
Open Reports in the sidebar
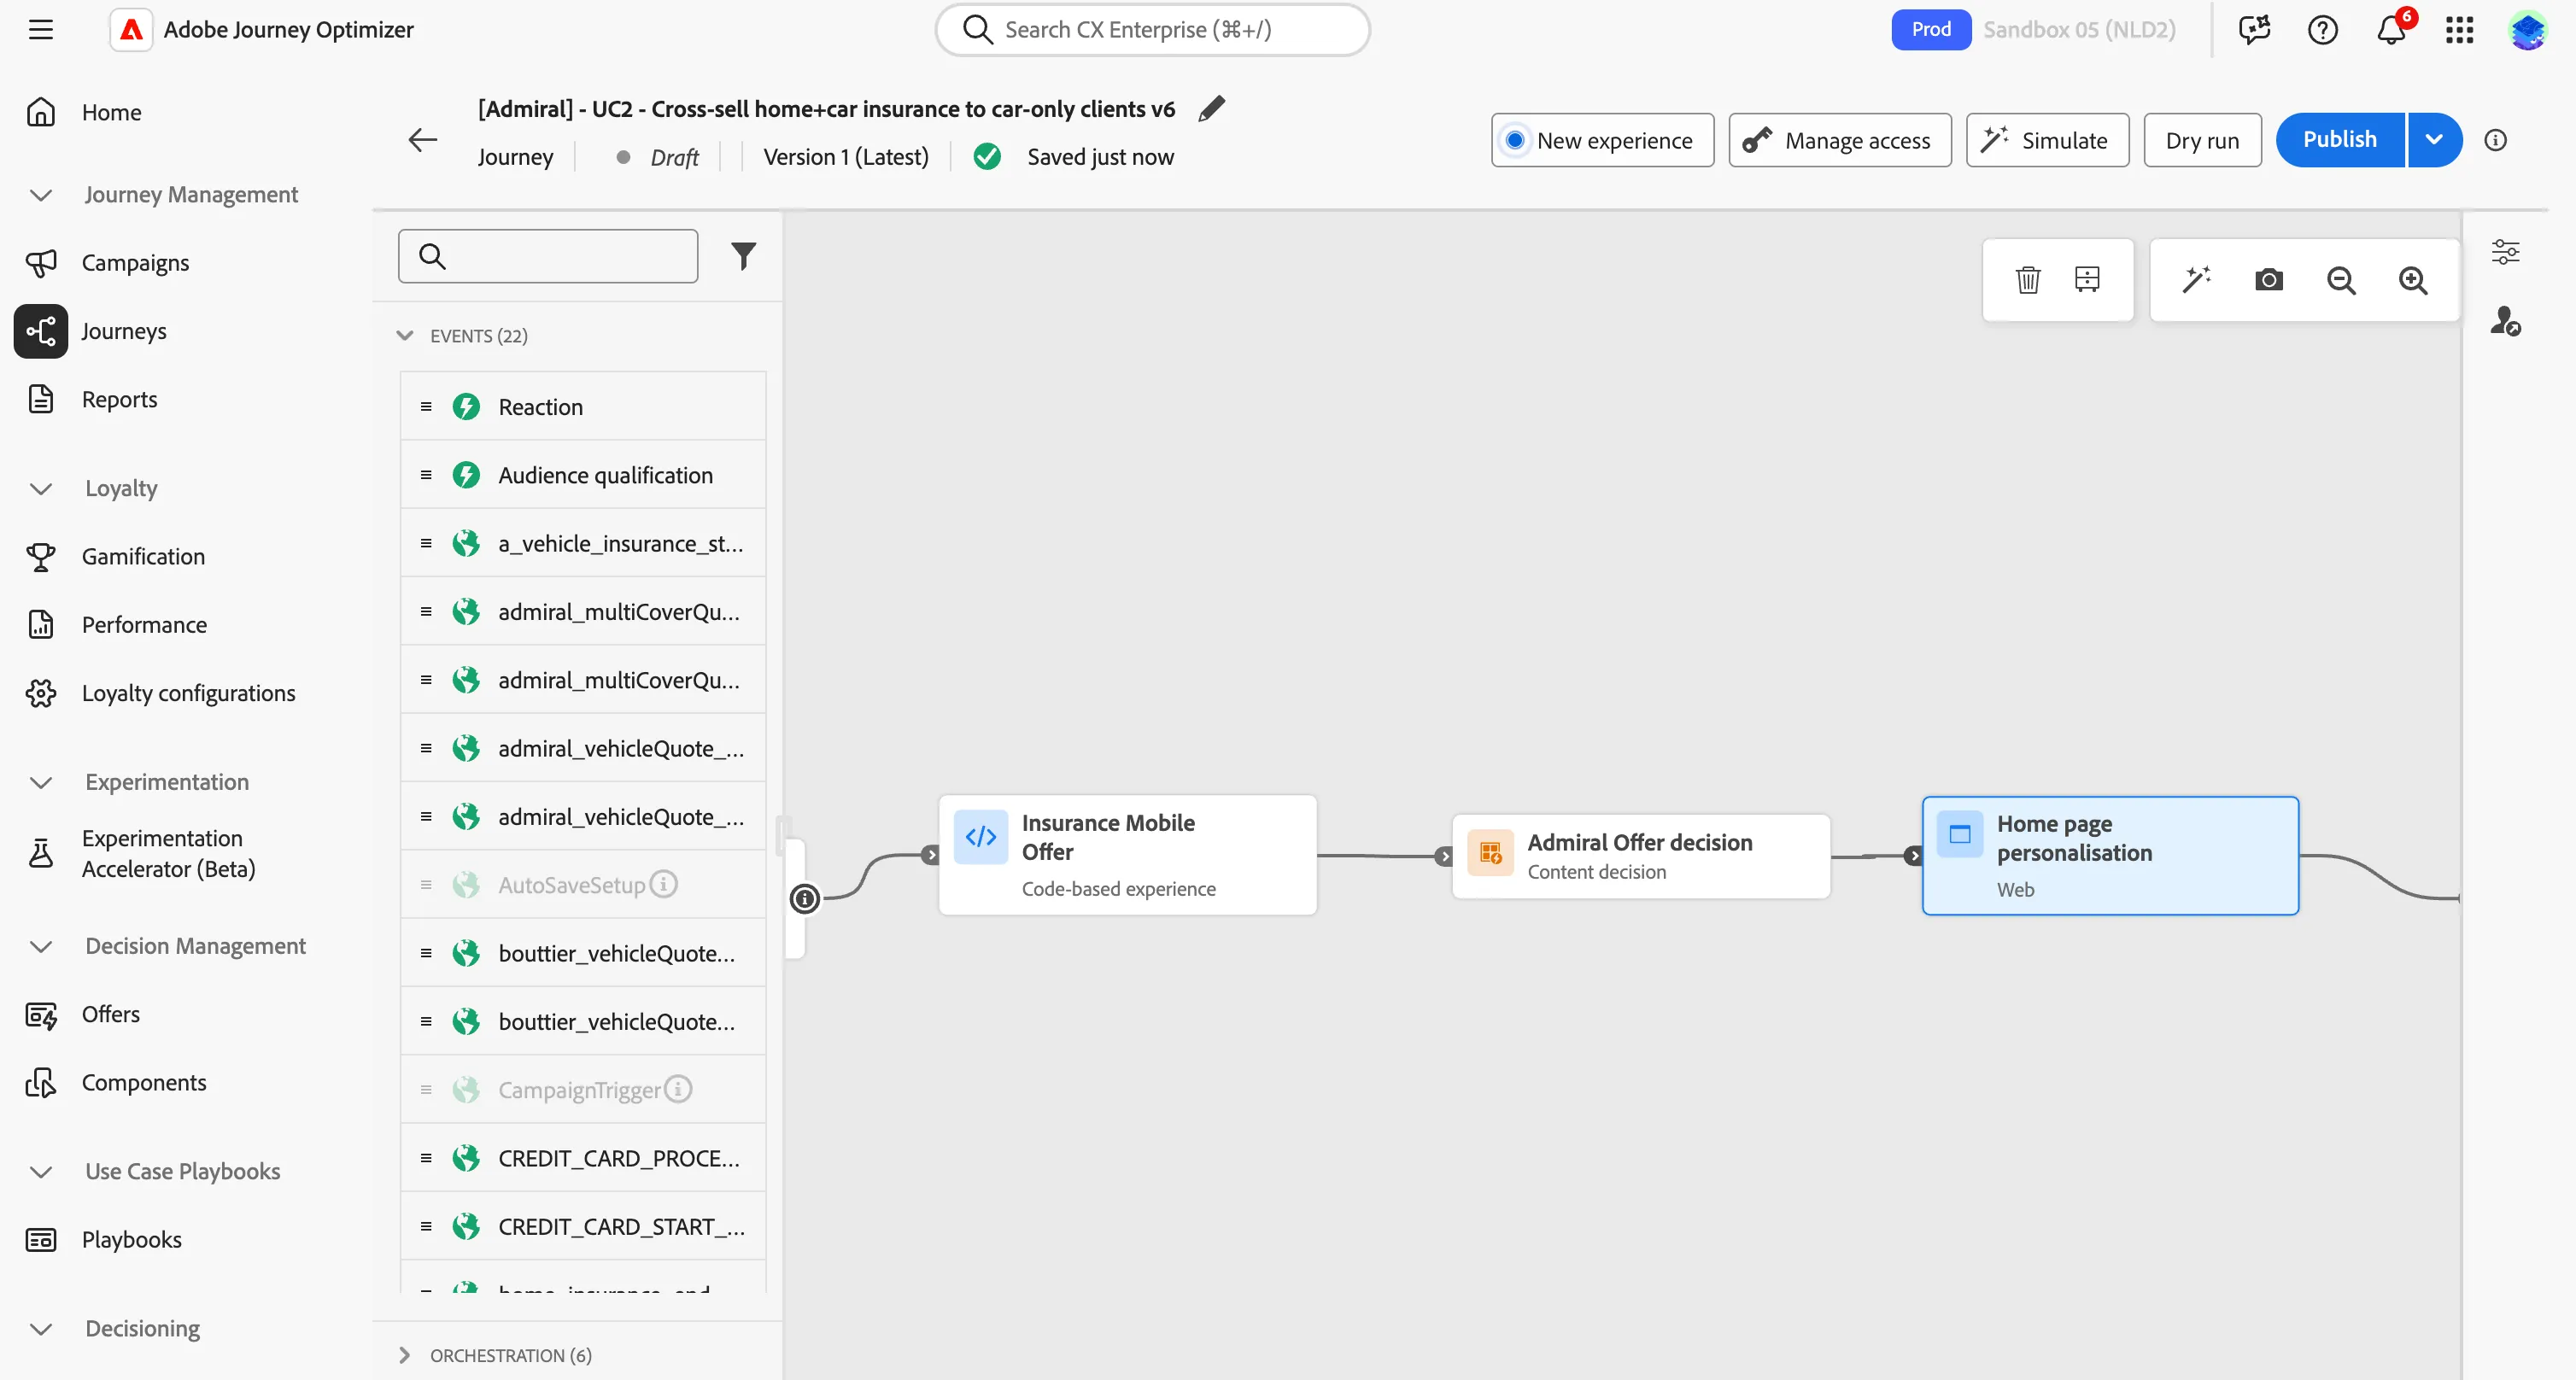point(119,399)
